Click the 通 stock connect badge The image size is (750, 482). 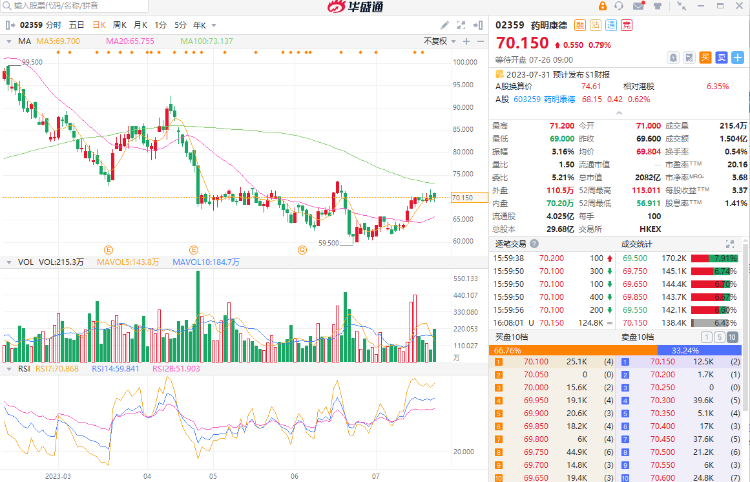pos(611,25)
